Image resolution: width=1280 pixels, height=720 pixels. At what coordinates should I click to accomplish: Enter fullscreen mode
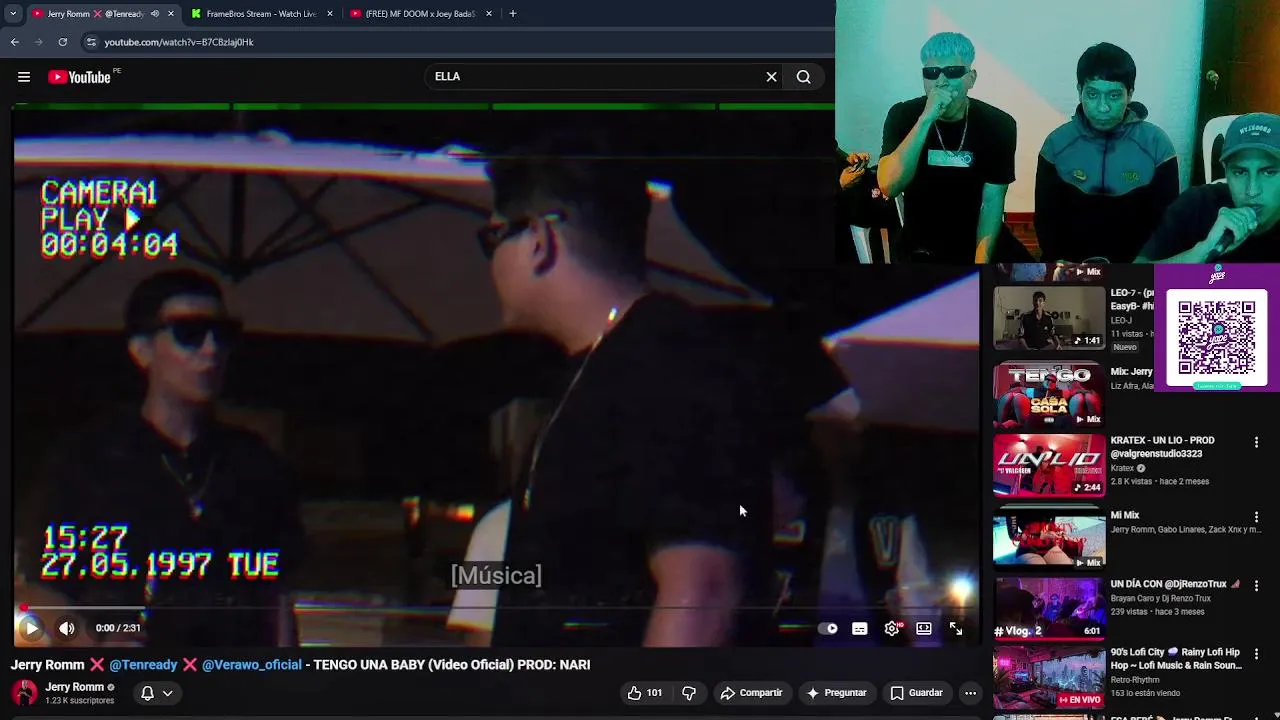tap(956, 629)
